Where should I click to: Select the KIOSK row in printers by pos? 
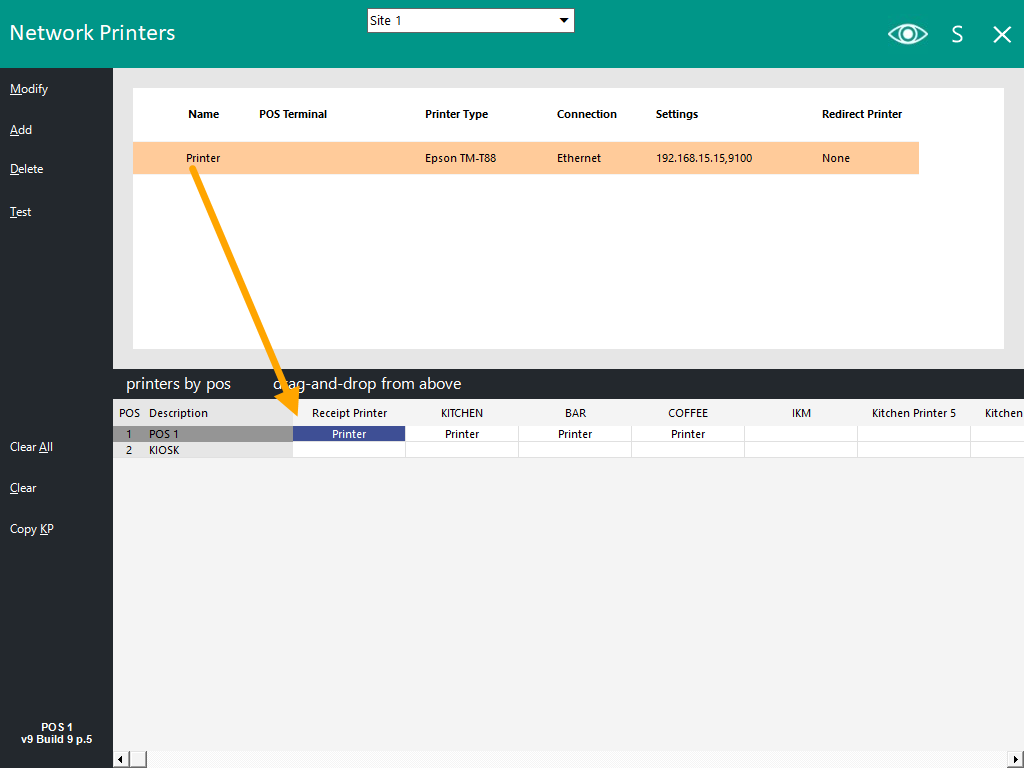click(200, 450)
